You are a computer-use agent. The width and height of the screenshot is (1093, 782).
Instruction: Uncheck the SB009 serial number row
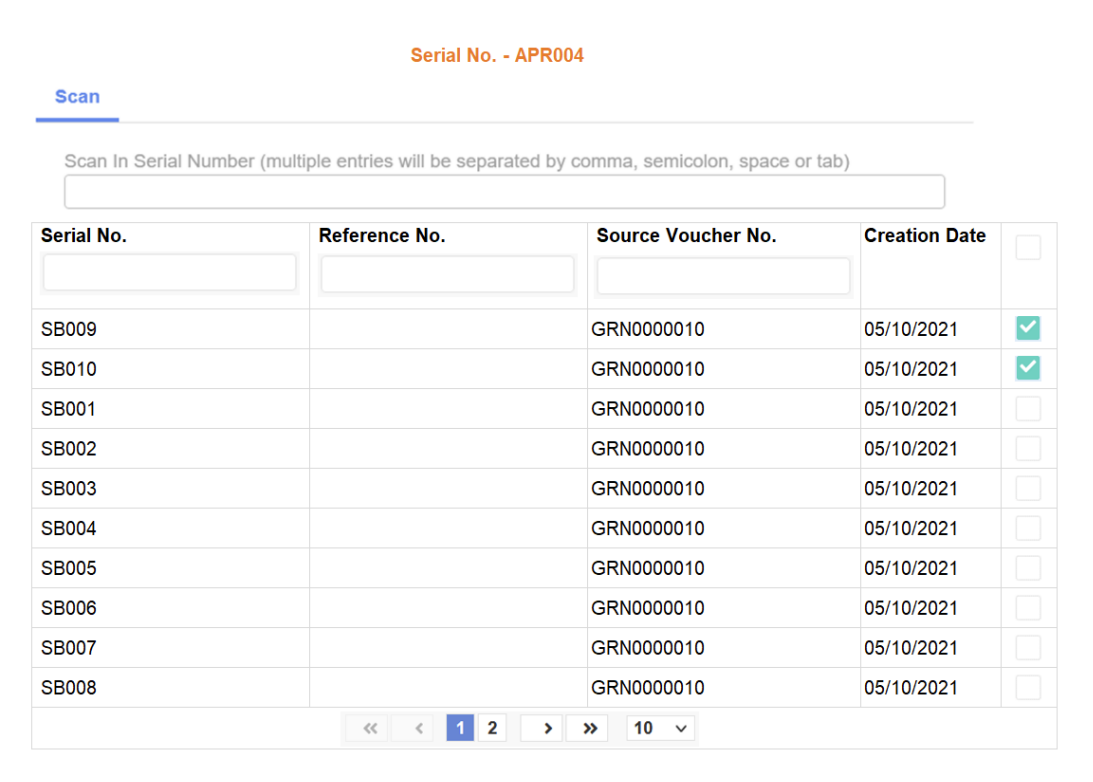pos(1029,328)
